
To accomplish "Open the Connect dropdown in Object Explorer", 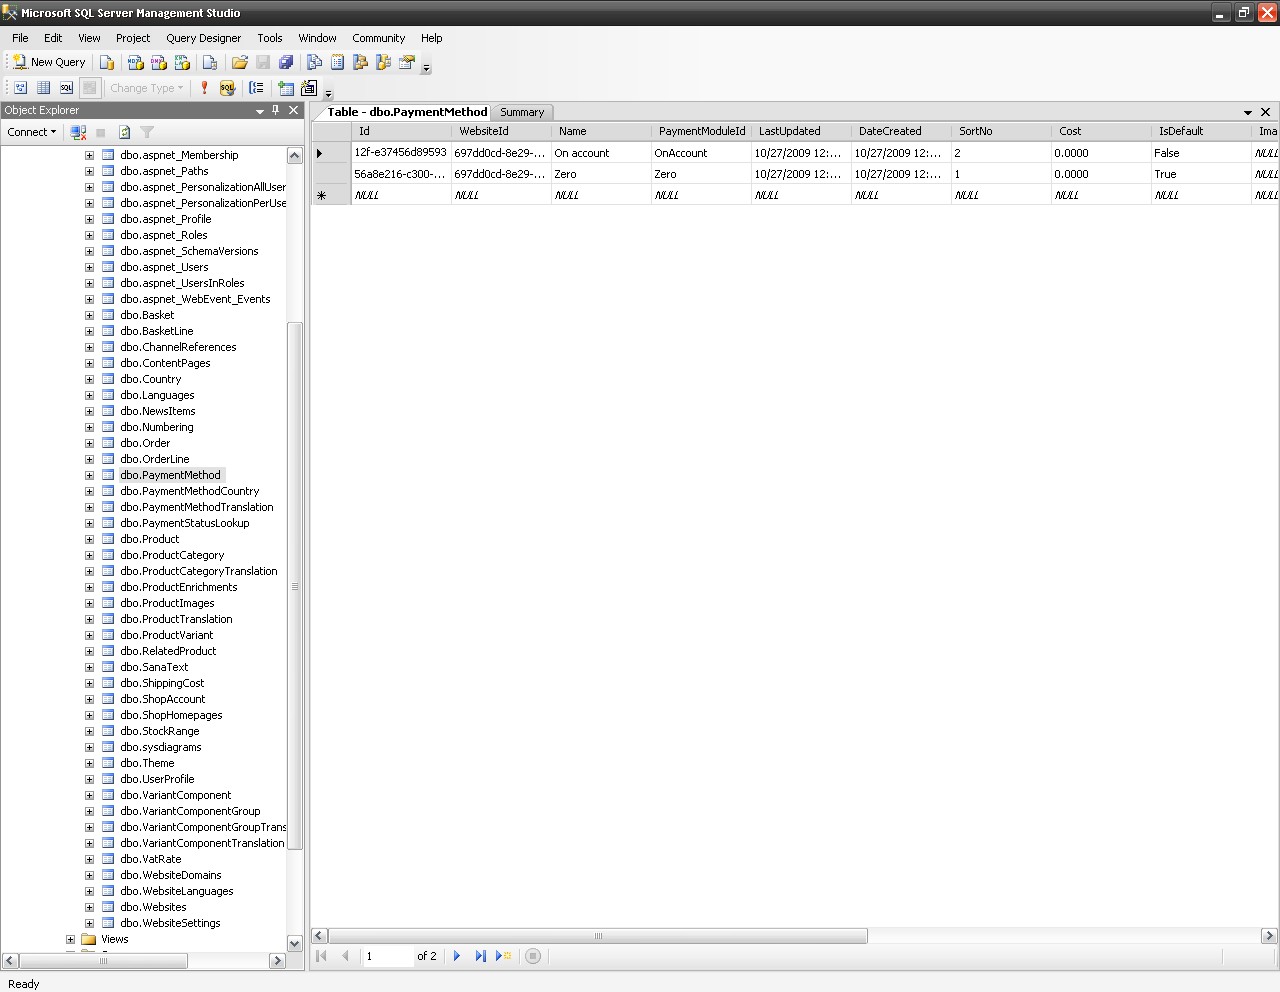I will pyautogui.click(x=31, y=132).
